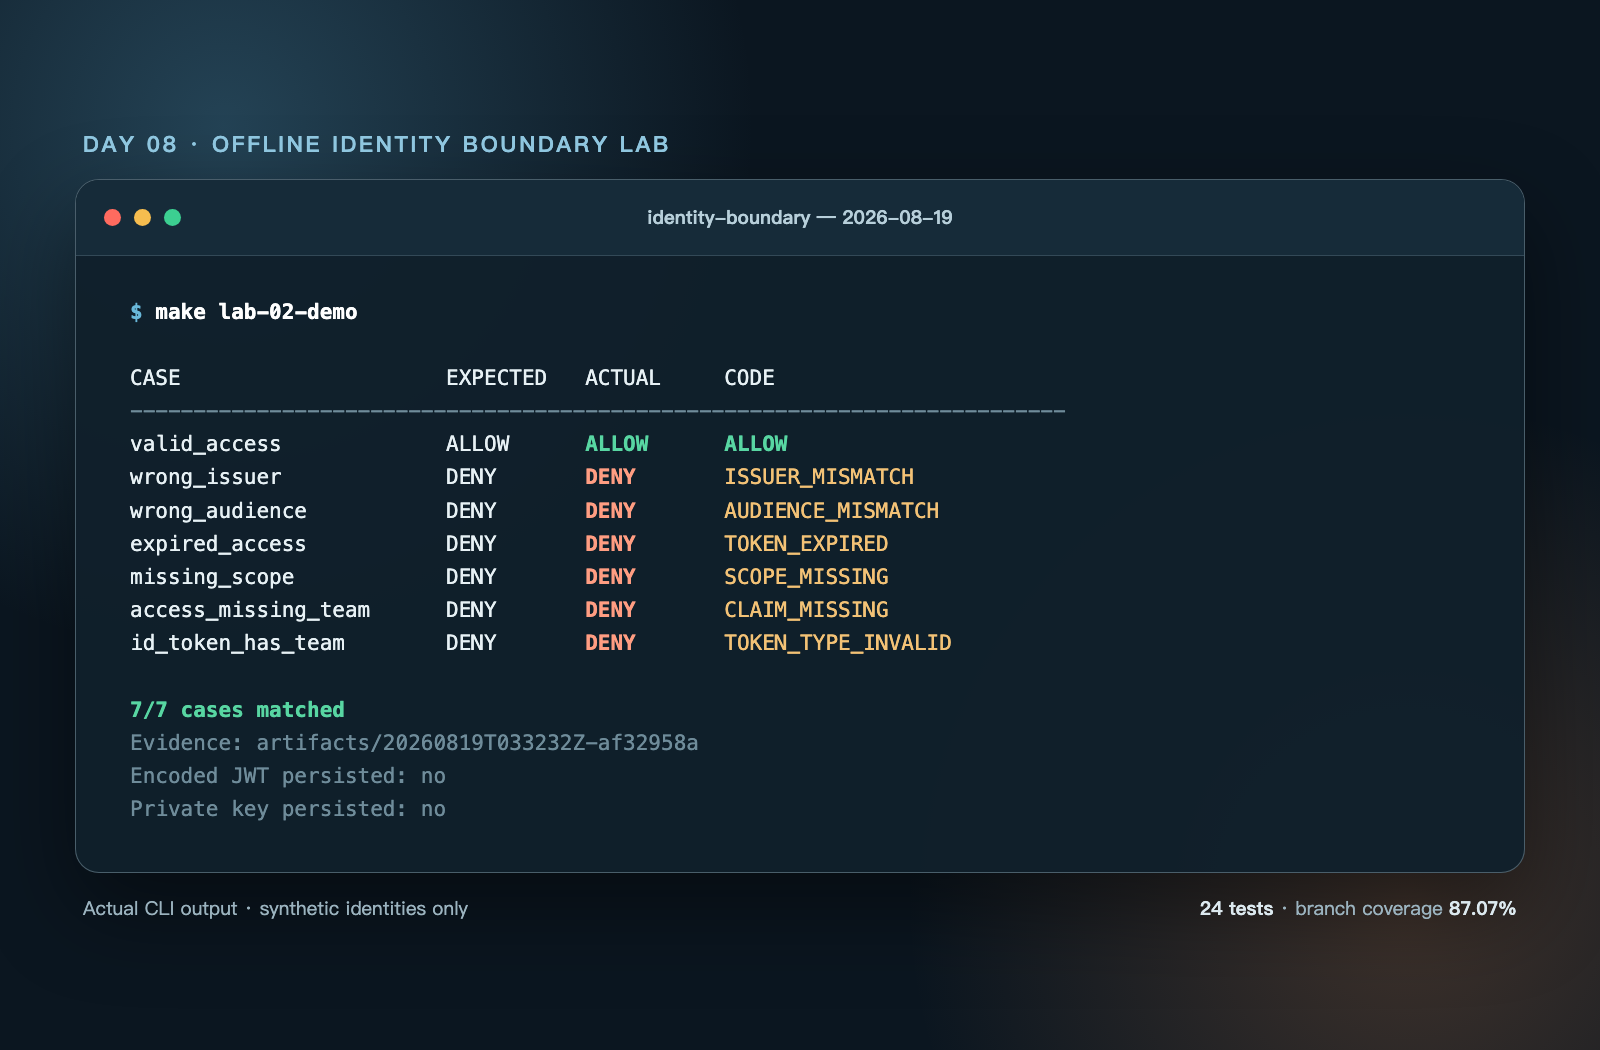Click the expected DENY for wrong_issuer

coord(471,477)
